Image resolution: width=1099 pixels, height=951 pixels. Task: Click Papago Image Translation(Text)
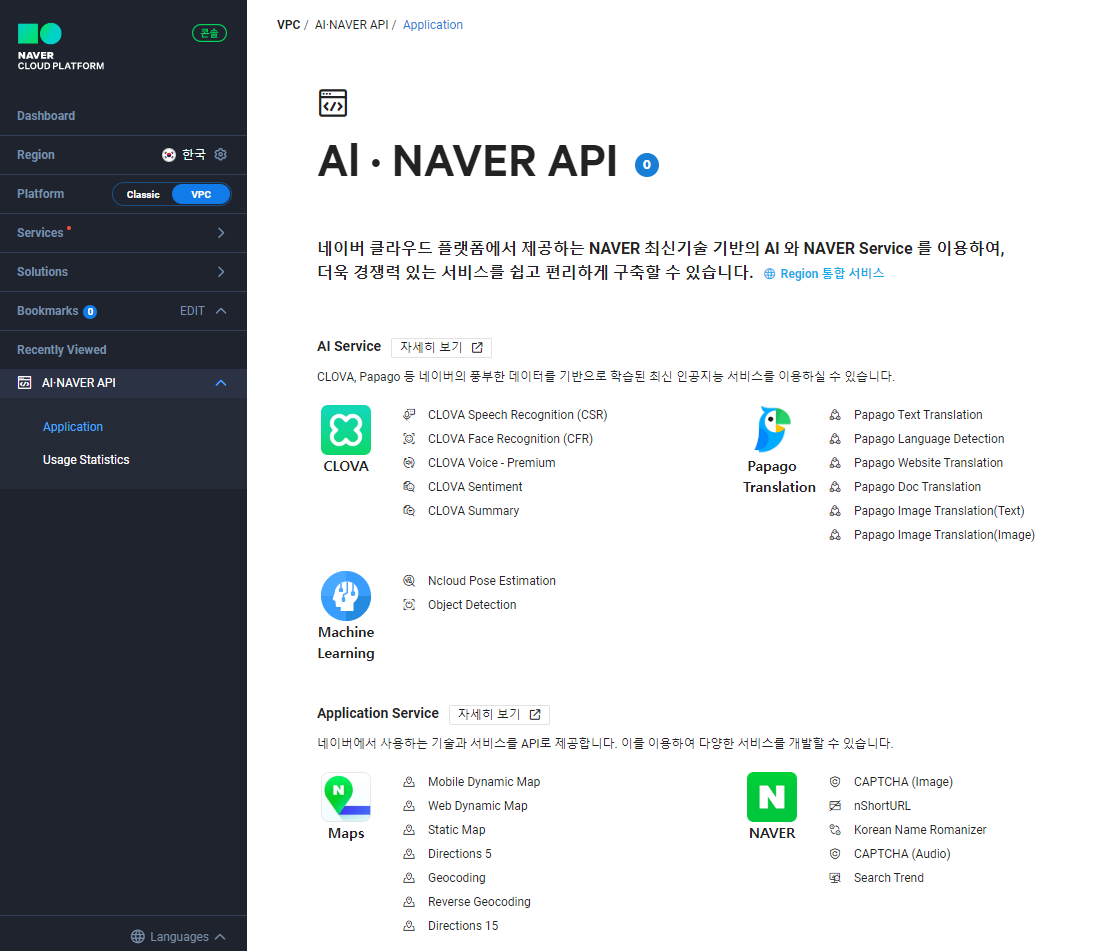point(939,511)
